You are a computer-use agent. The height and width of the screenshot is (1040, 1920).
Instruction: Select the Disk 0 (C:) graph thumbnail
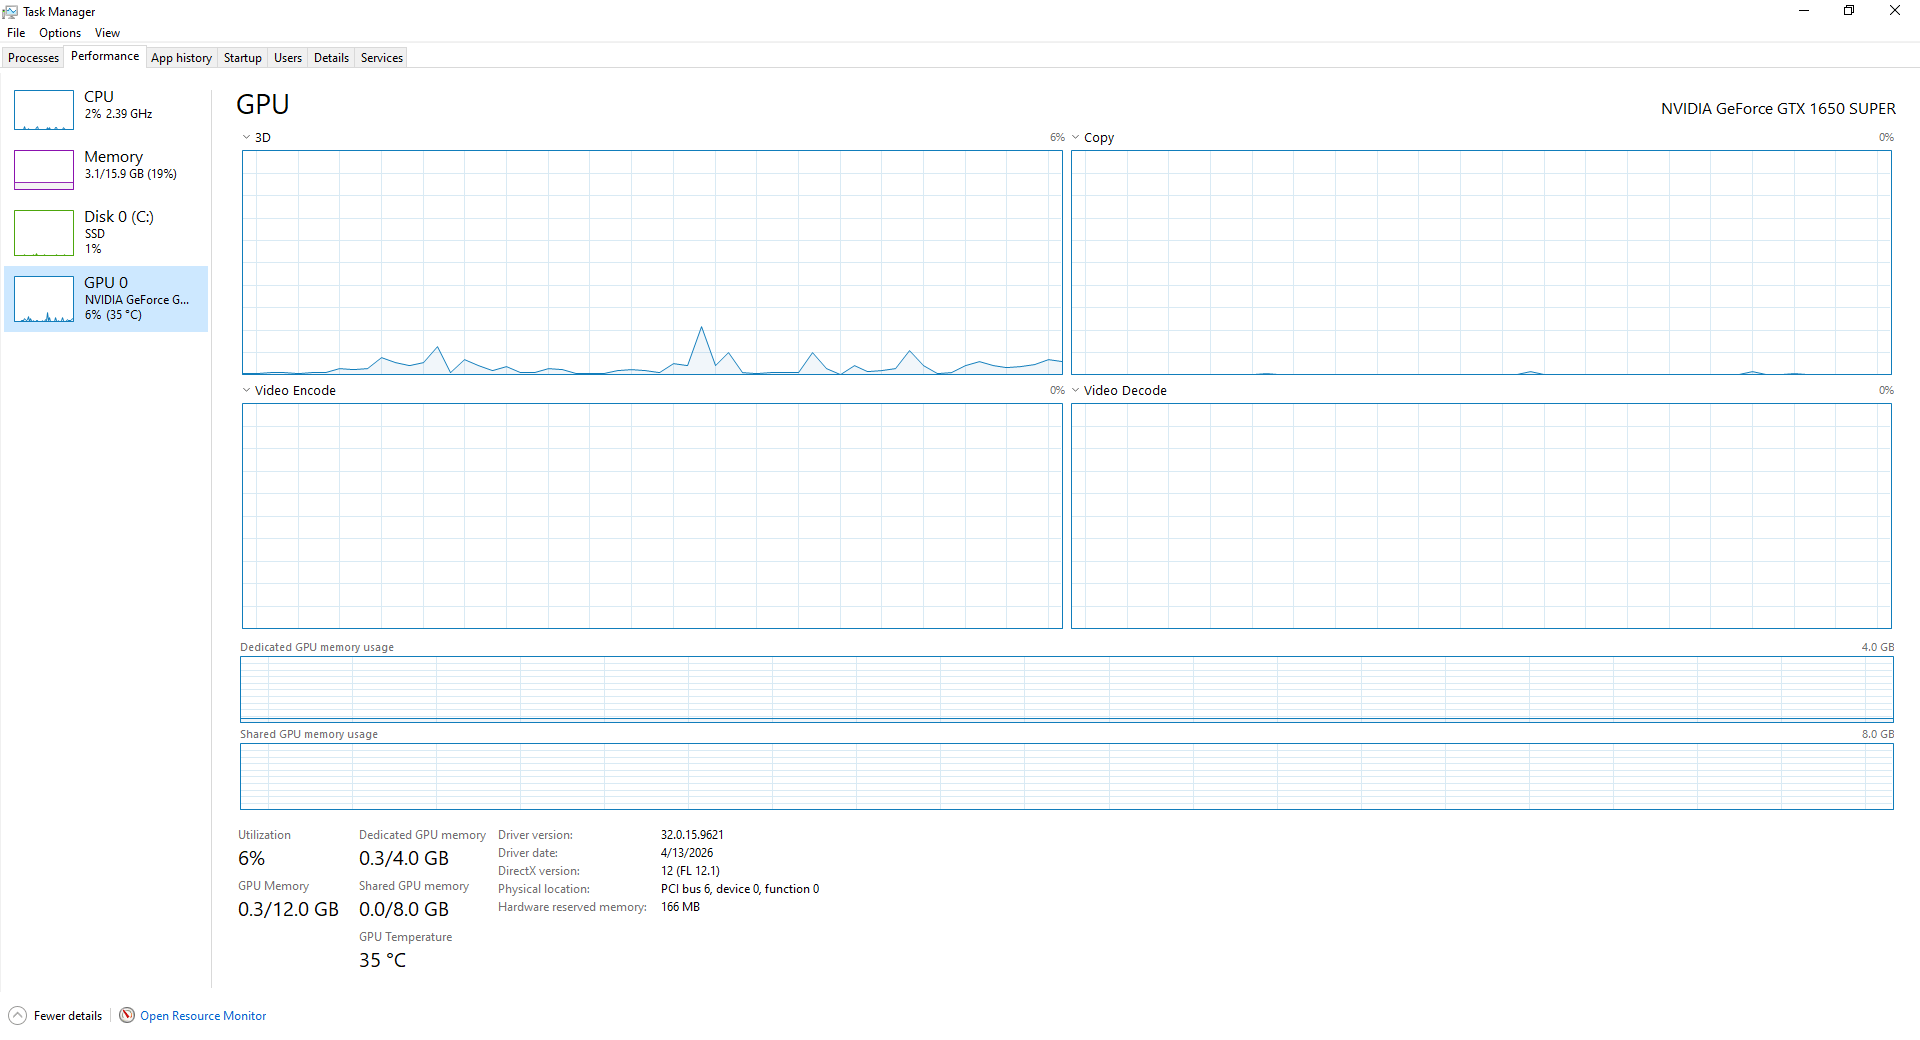(44, 233)
